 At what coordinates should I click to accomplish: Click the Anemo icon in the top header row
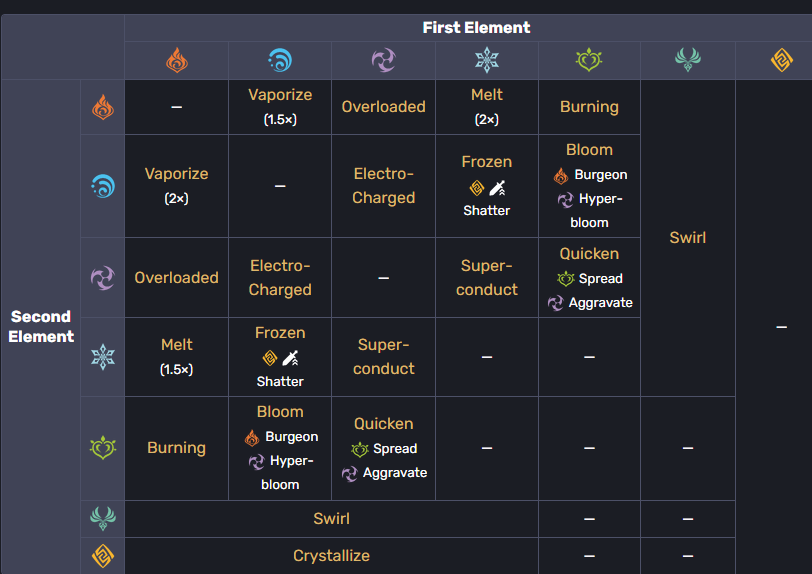(x=688, y=61)
